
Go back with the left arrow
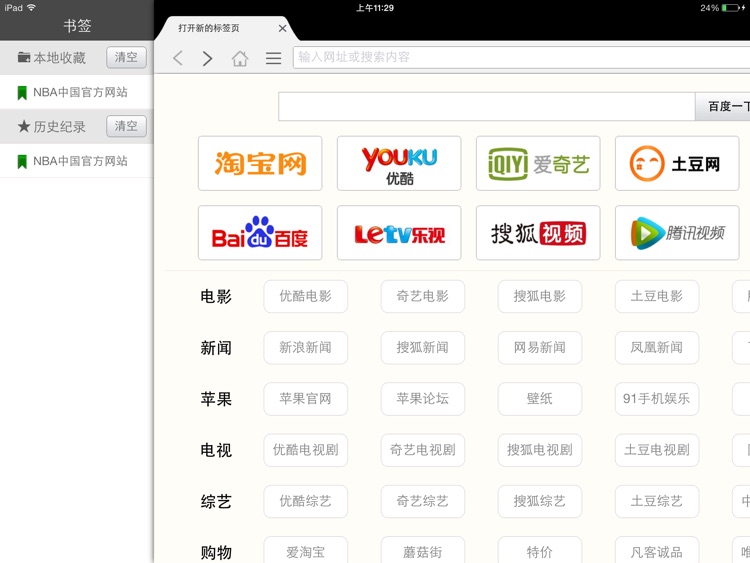coord(178,58)
